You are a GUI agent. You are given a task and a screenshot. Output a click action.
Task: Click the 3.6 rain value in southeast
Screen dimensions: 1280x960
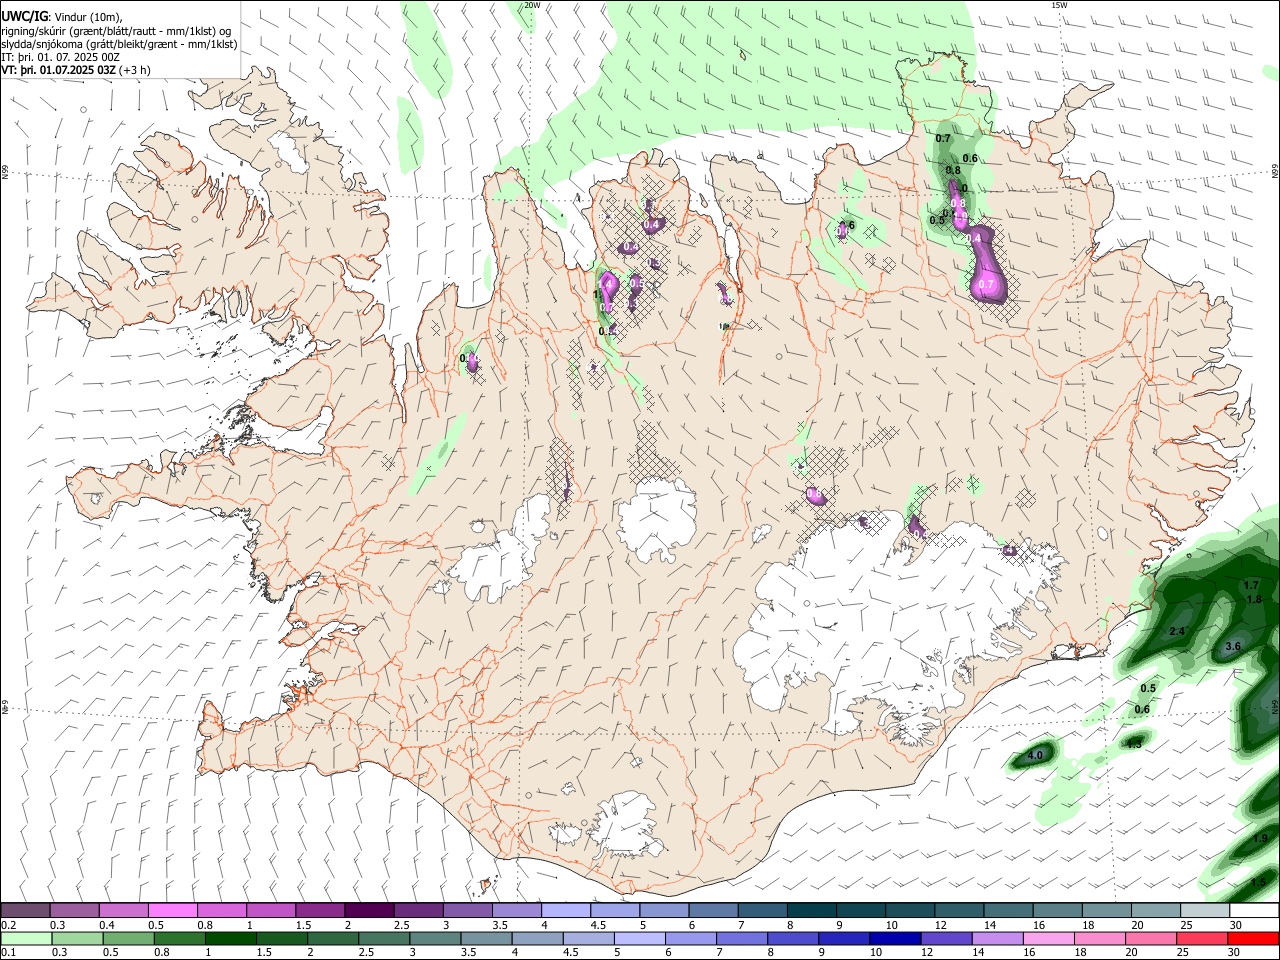coord(1232,647)
